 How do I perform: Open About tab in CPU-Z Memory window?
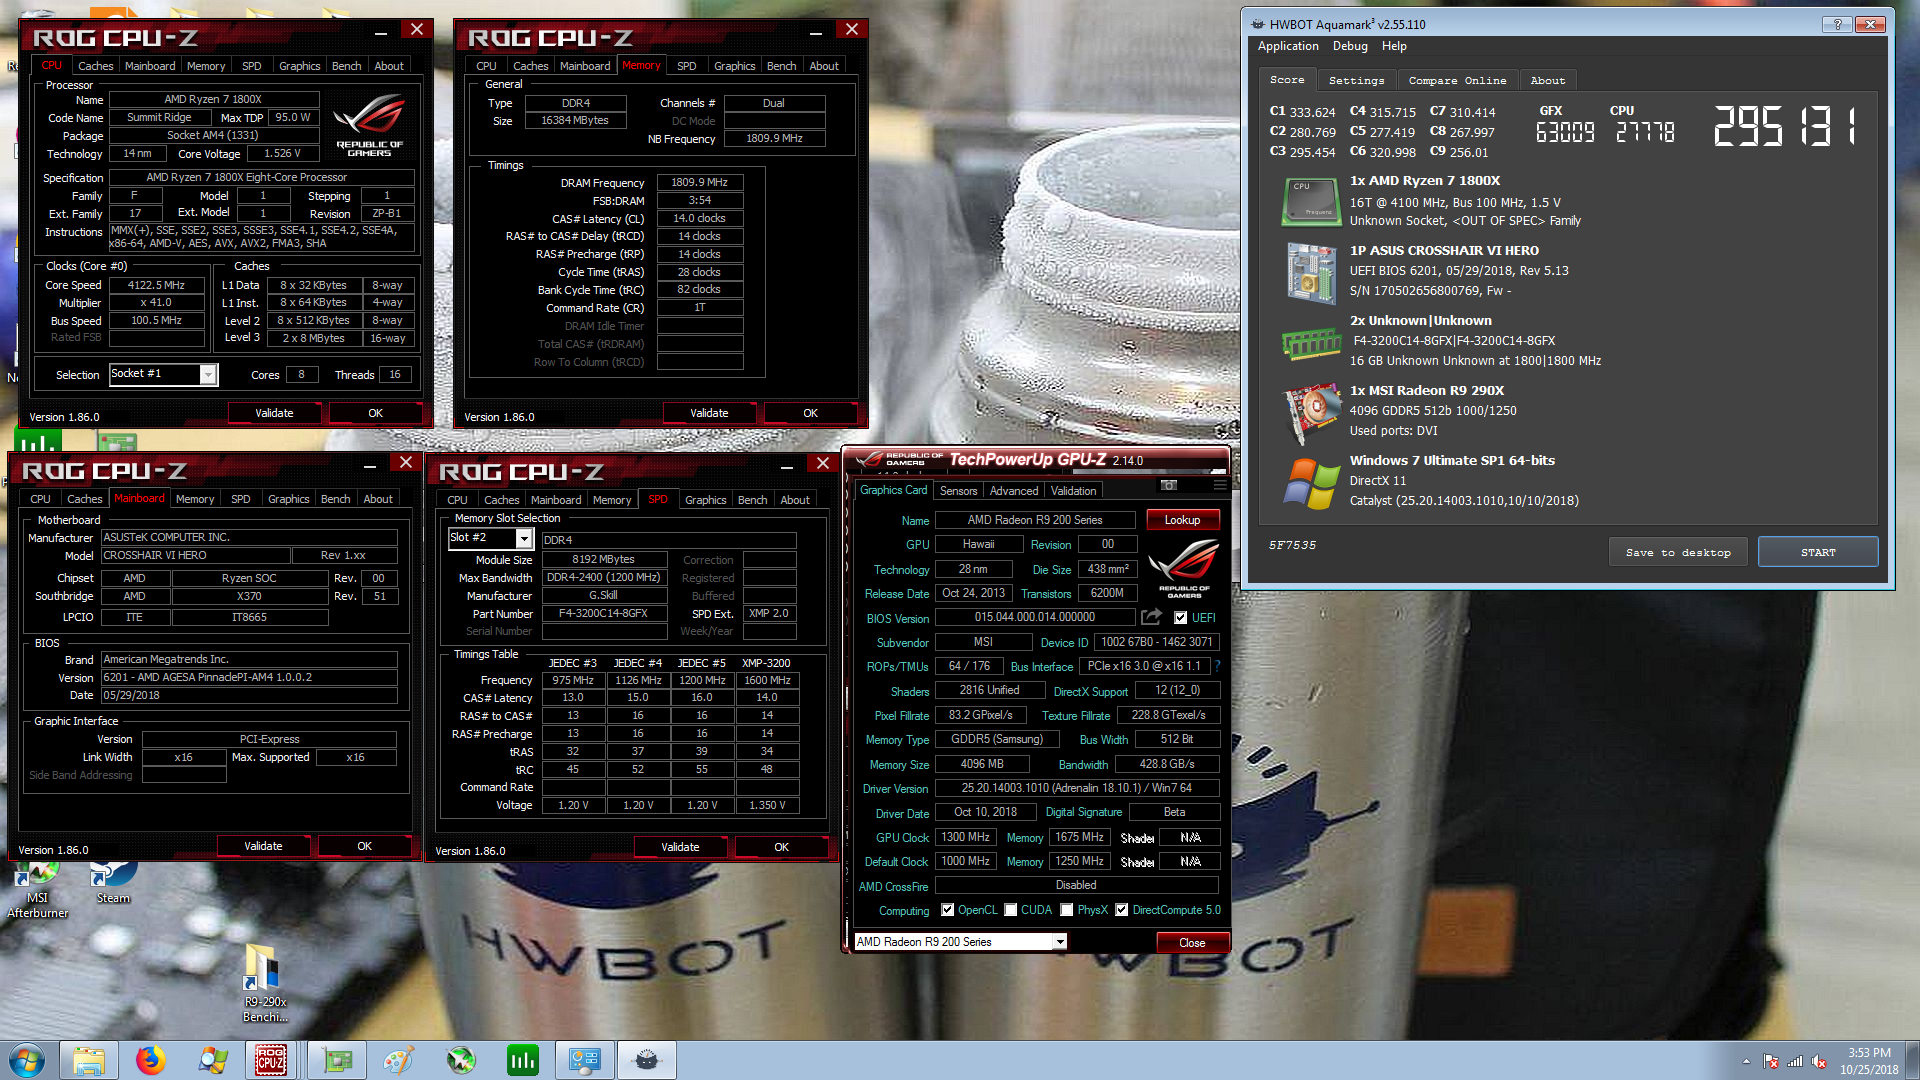[824, 66]
